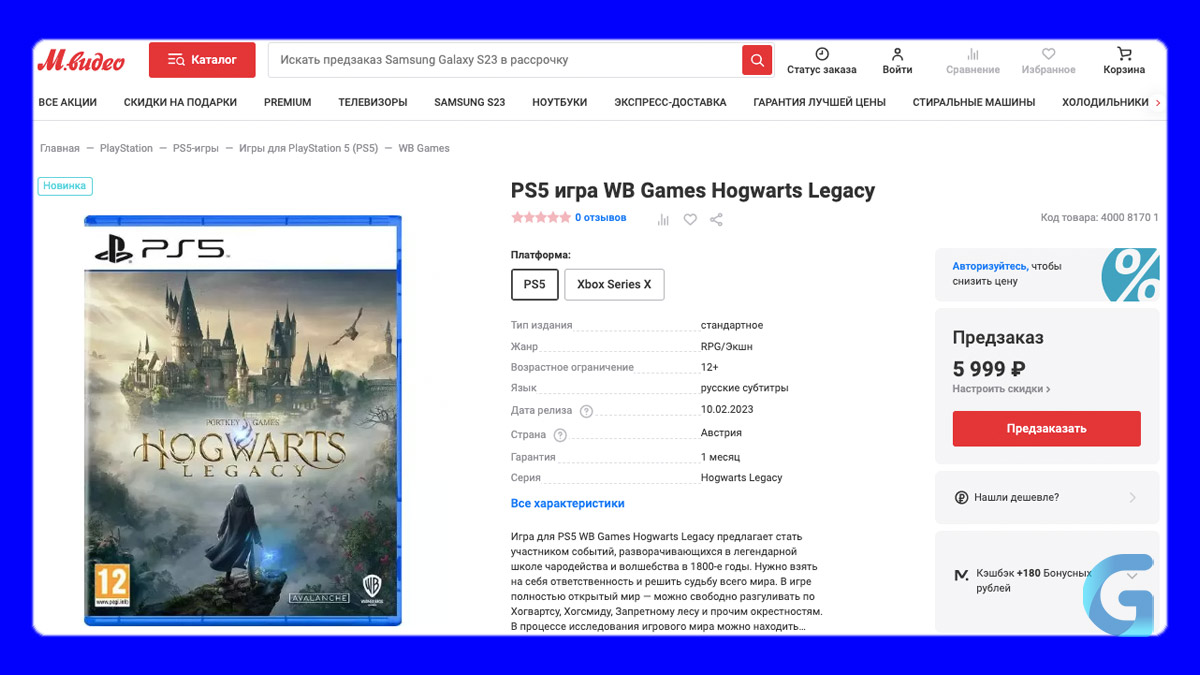
Task: Focus the search field for Samsung Galaxy S23
Action: tap(505, 60)
